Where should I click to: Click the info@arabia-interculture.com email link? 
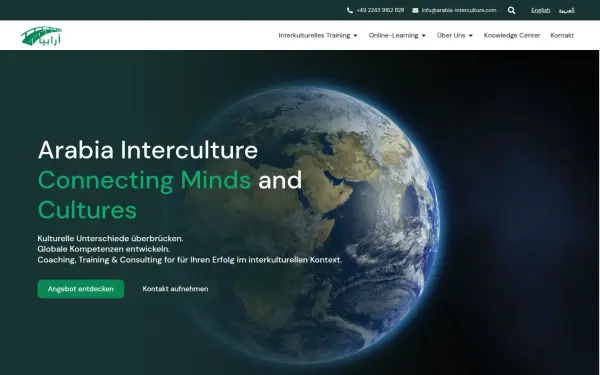[459, 10]
